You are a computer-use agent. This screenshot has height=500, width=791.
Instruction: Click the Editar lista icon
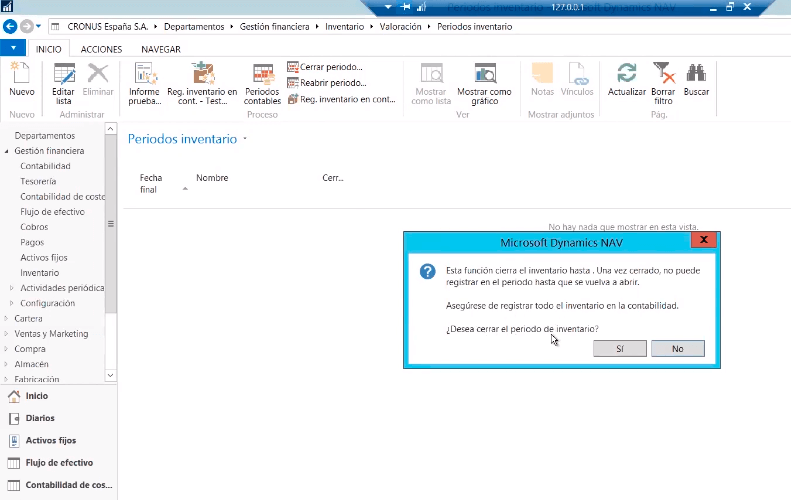(x=64, y=74)
